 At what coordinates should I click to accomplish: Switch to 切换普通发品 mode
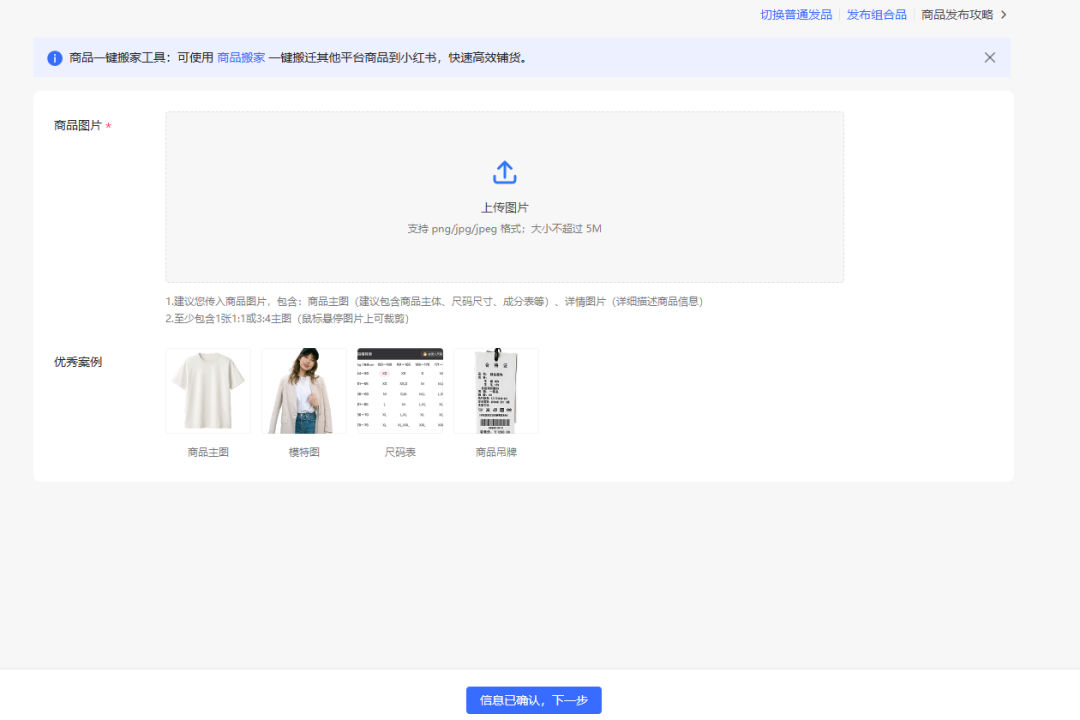795,15
